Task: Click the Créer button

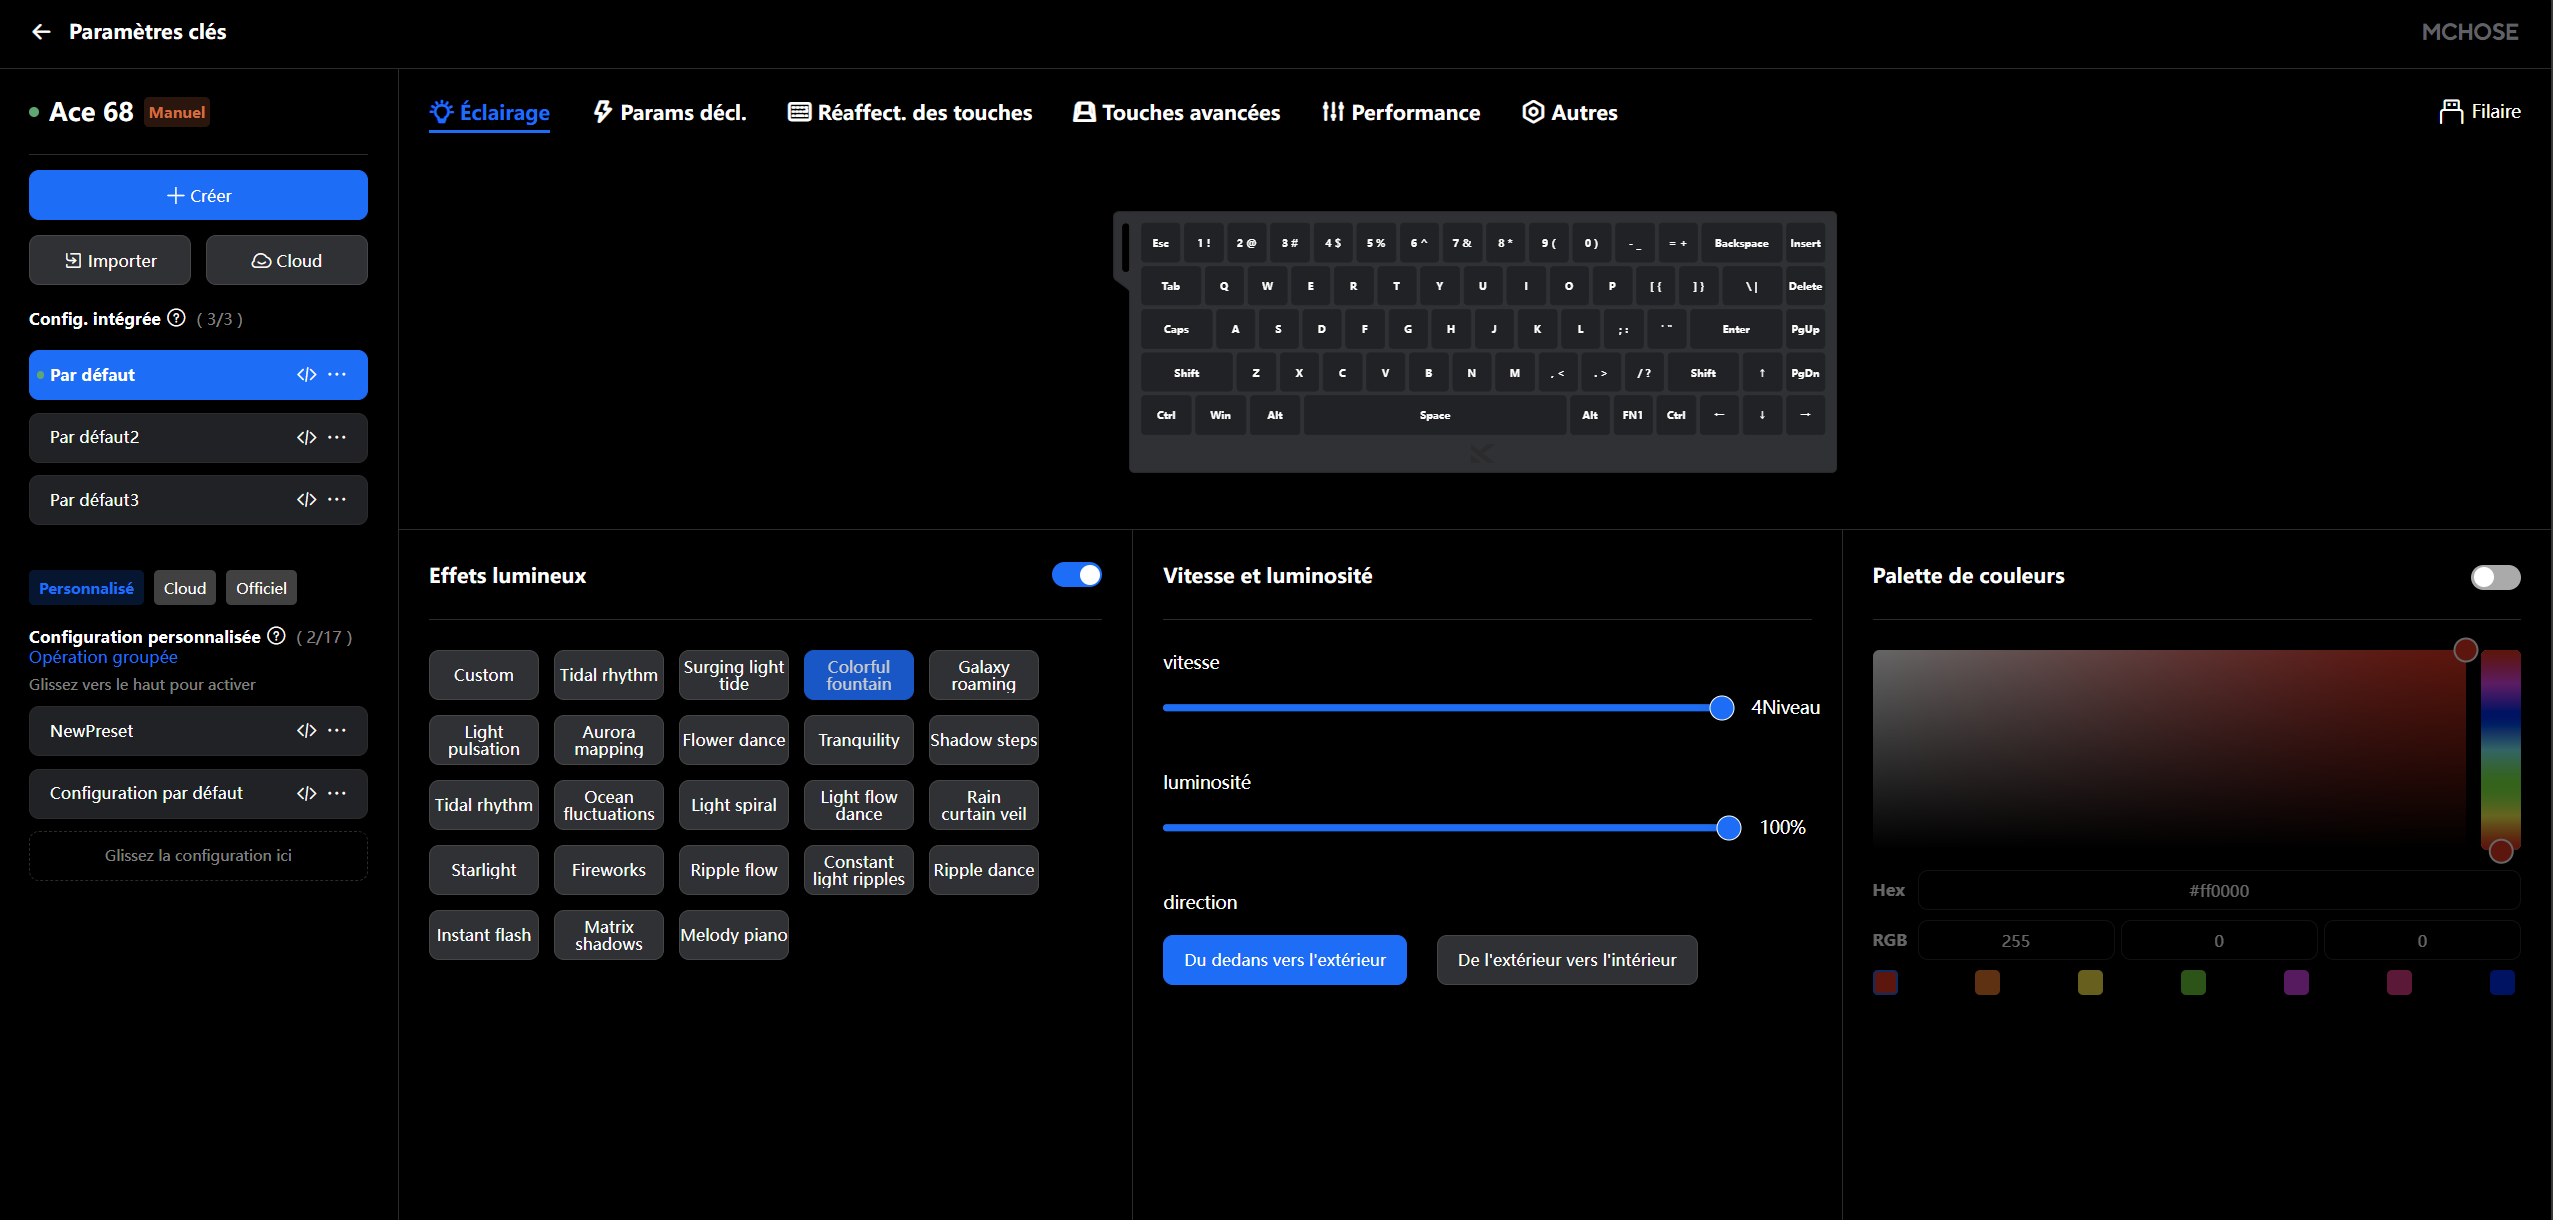Action: [x=198, y=195]
